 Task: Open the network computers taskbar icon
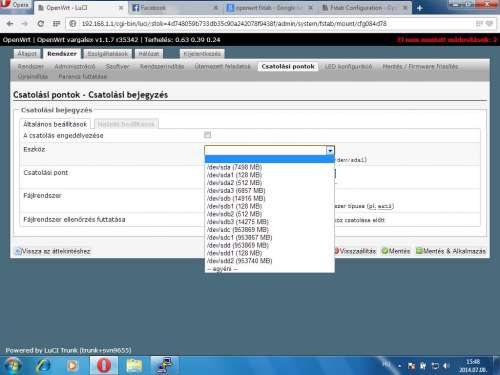[x=164, y=365]
